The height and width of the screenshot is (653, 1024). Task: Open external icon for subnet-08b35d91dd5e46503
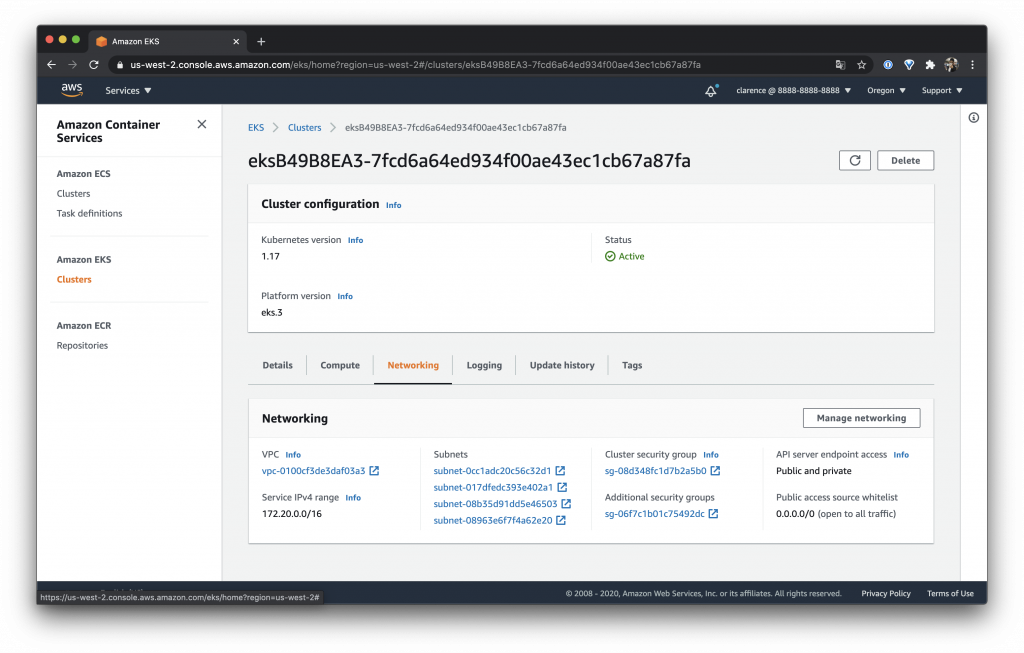tap(566, 503)
